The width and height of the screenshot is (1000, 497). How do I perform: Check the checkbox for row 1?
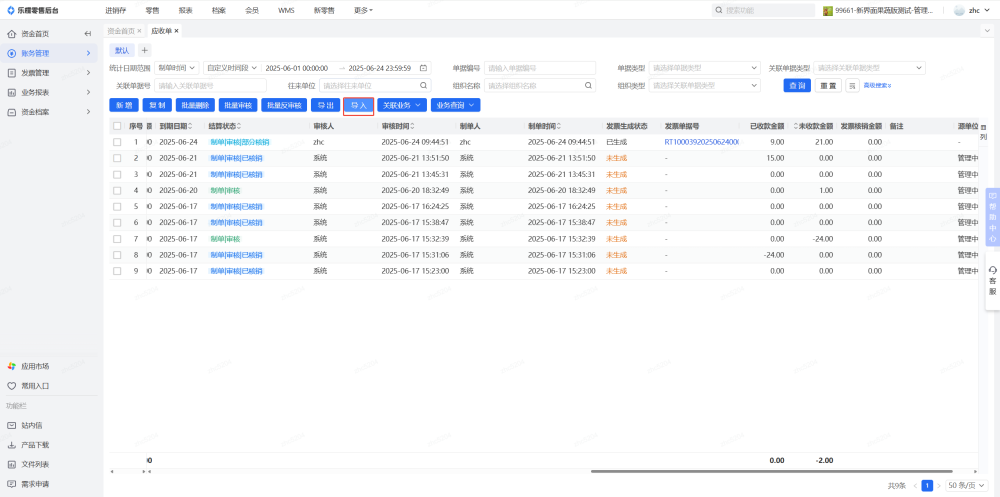(118, 142)
